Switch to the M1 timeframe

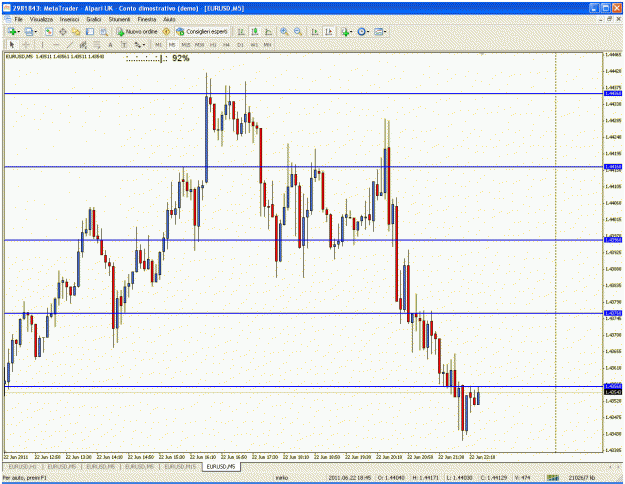coord(159,45)
